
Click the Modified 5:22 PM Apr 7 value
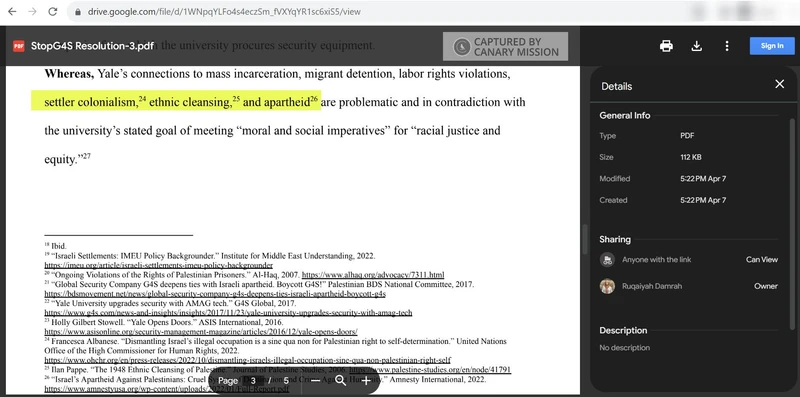pos(703,179)
